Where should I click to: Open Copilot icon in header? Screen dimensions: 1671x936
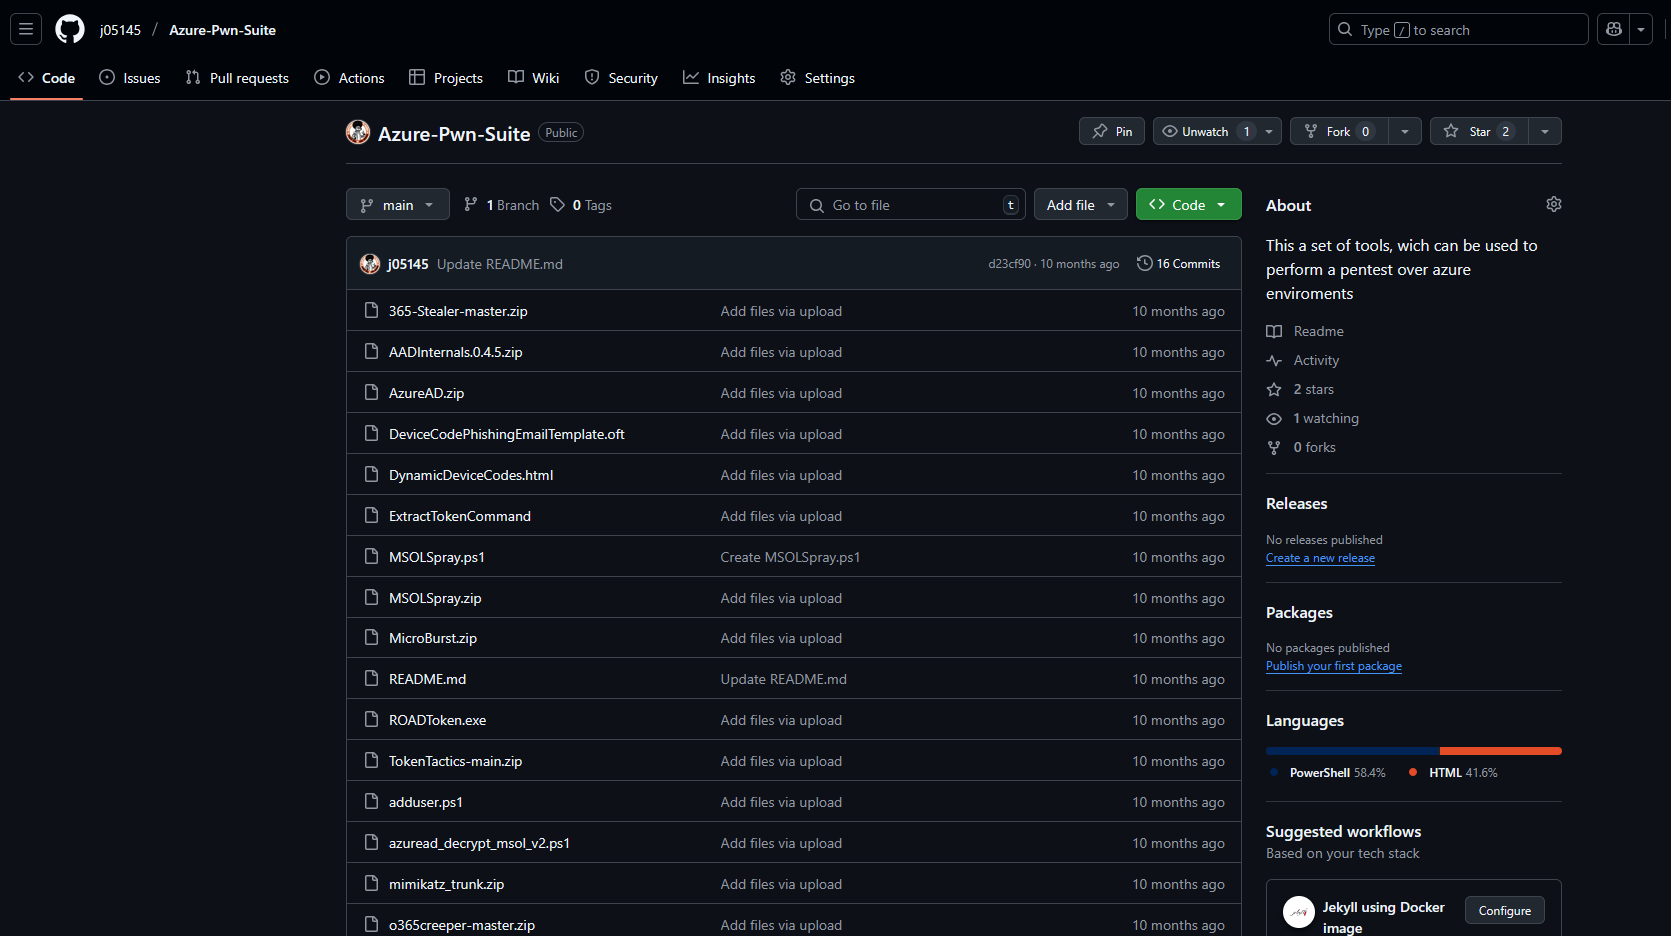click(1613, 29)
